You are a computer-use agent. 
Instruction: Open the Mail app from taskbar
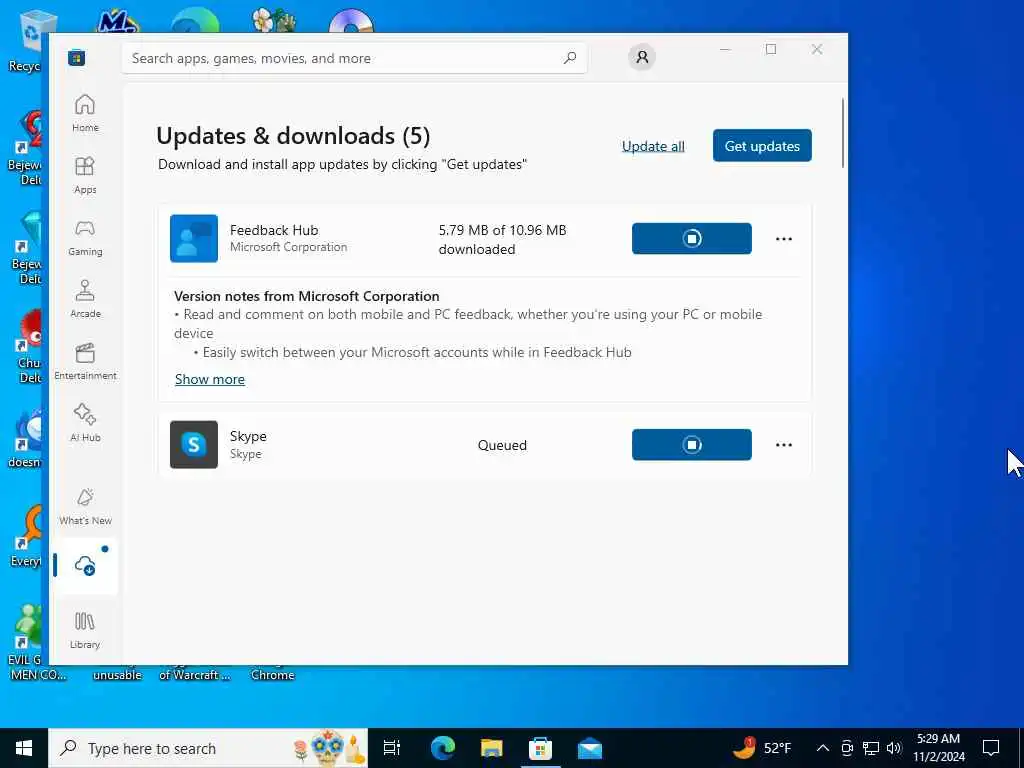pyautogui.click(x=590, y=748)
